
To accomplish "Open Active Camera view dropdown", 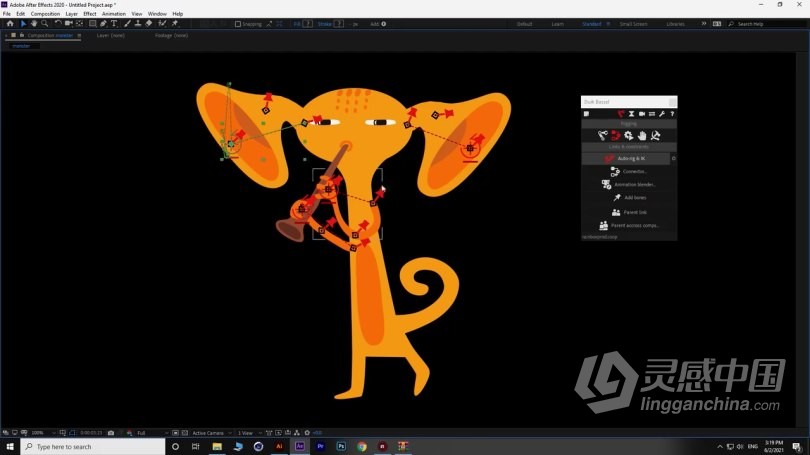I will [x=212, y=433].
